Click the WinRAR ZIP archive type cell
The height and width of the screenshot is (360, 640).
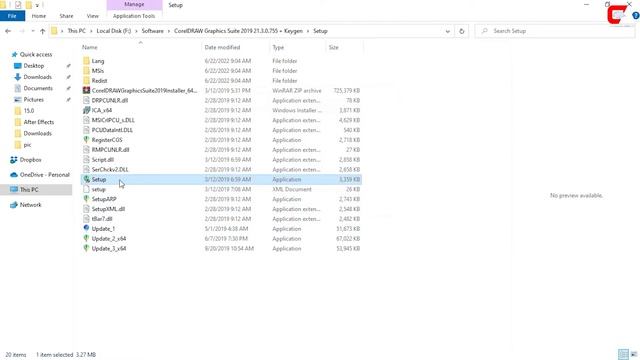pyautogui.click(x=297, y=91)
